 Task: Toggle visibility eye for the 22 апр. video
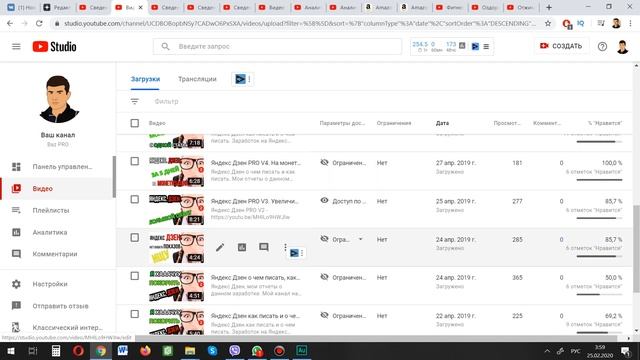(324, 315)
